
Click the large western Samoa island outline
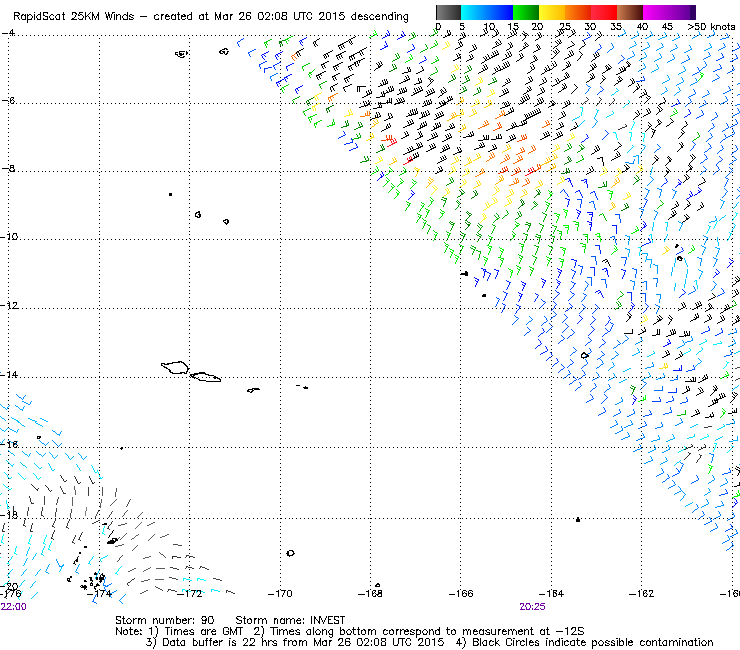pos(176,367)
